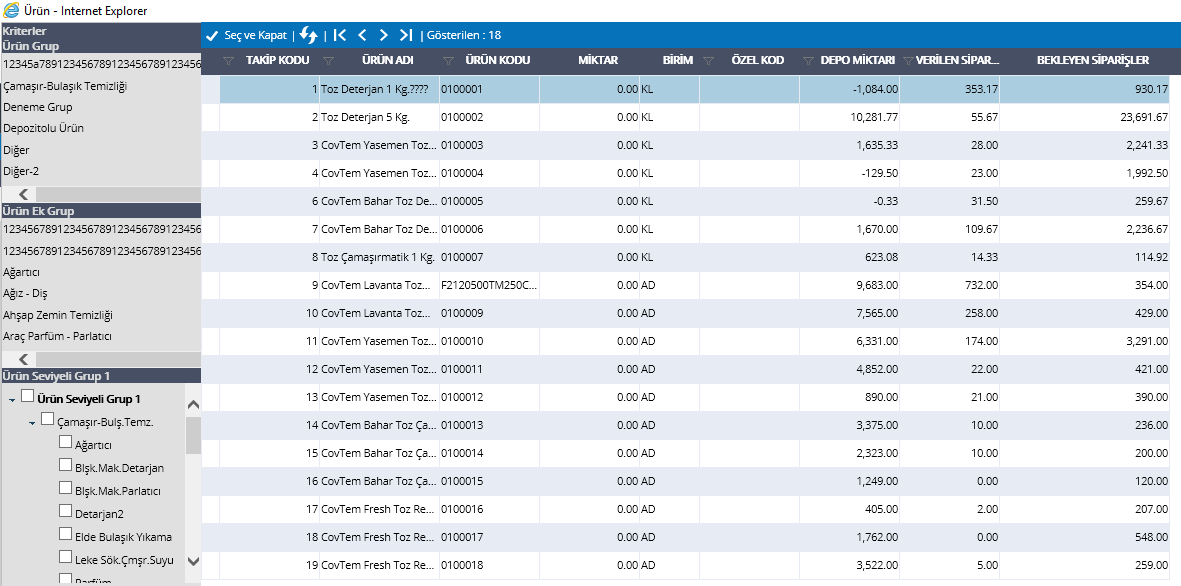This screenshot has height=586, width=1181.
Task: Sort by the Miktar column header
Action: tap(598, 60)
